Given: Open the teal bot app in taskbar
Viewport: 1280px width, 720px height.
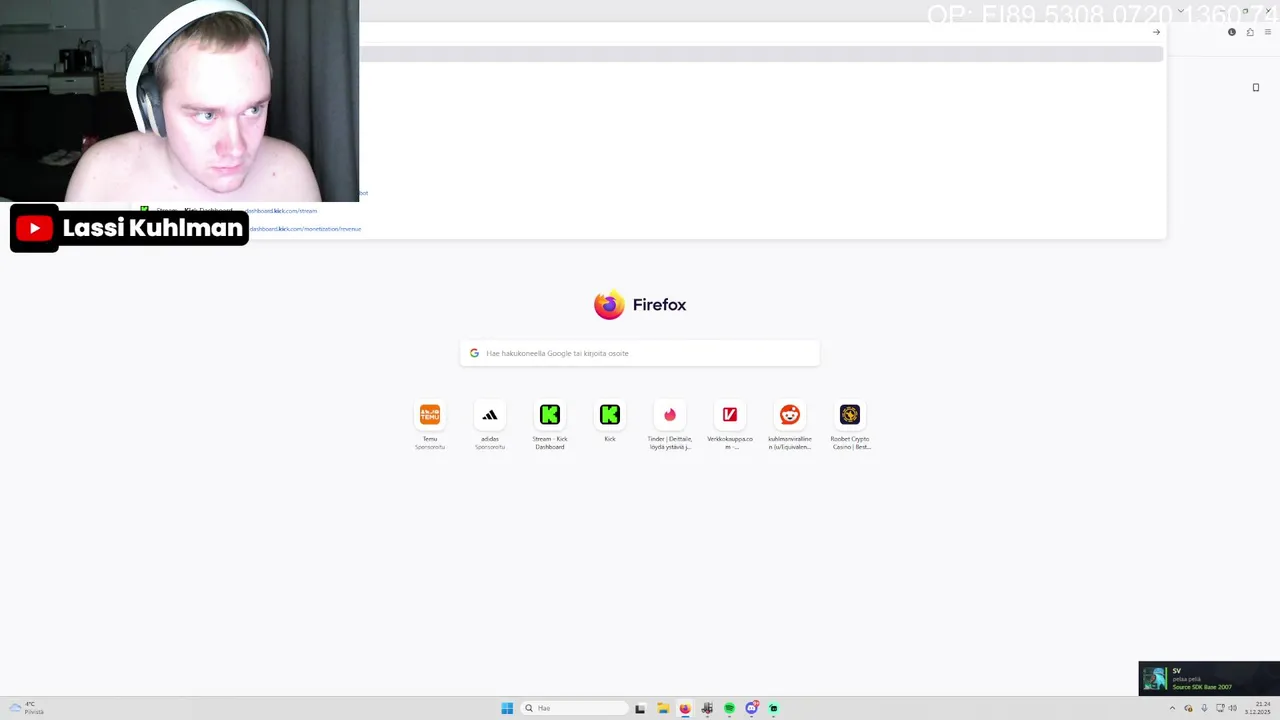Looking at the screenshot, I should (773, 708).
